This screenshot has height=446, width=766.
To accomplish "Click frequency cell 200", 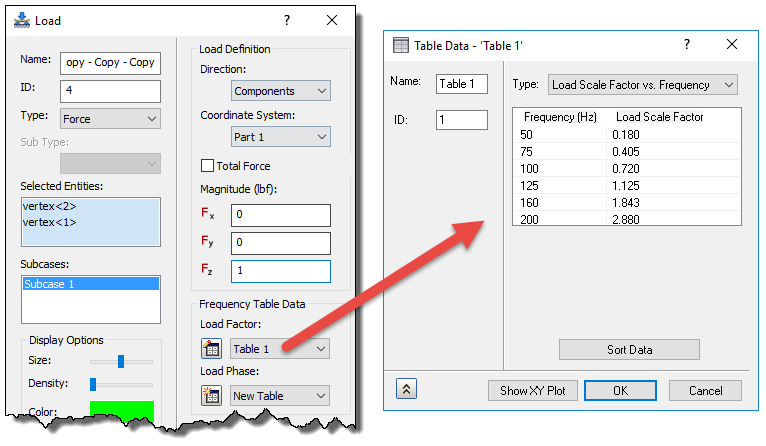I will pos(560,218).
